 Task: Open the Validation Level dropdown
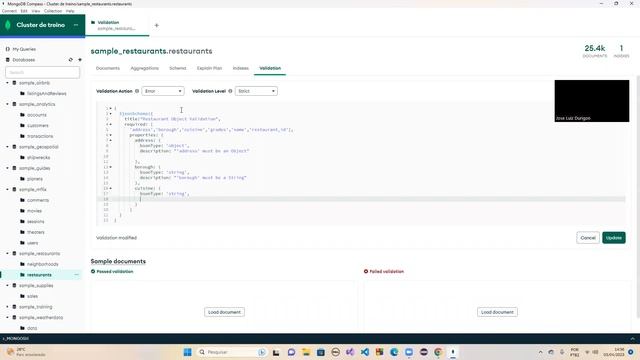point(256,91)
